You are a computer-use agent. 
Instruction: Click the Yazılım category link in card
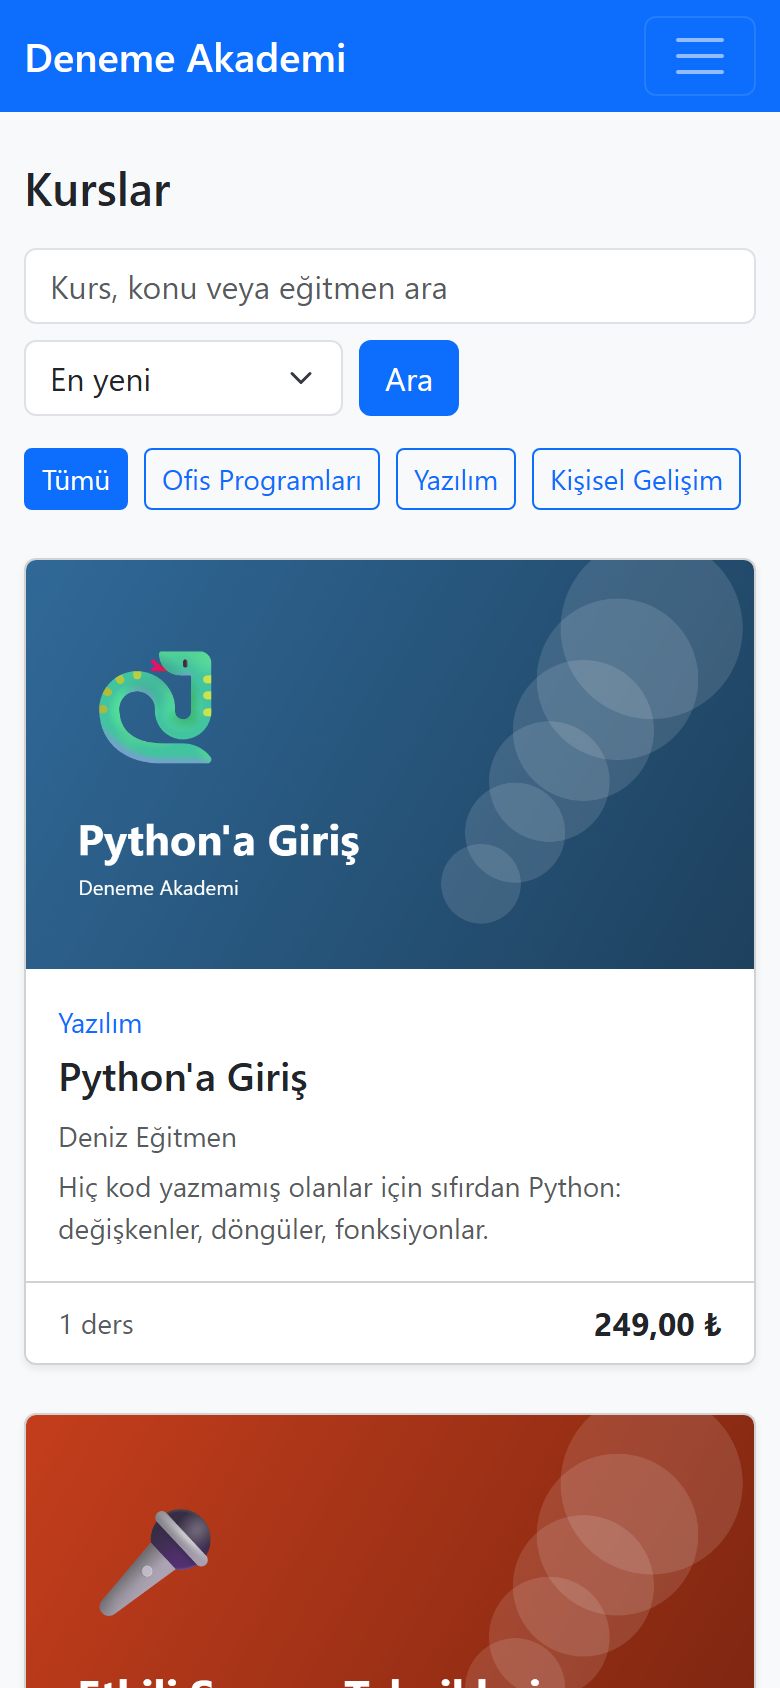click(x=100, y=1023)
